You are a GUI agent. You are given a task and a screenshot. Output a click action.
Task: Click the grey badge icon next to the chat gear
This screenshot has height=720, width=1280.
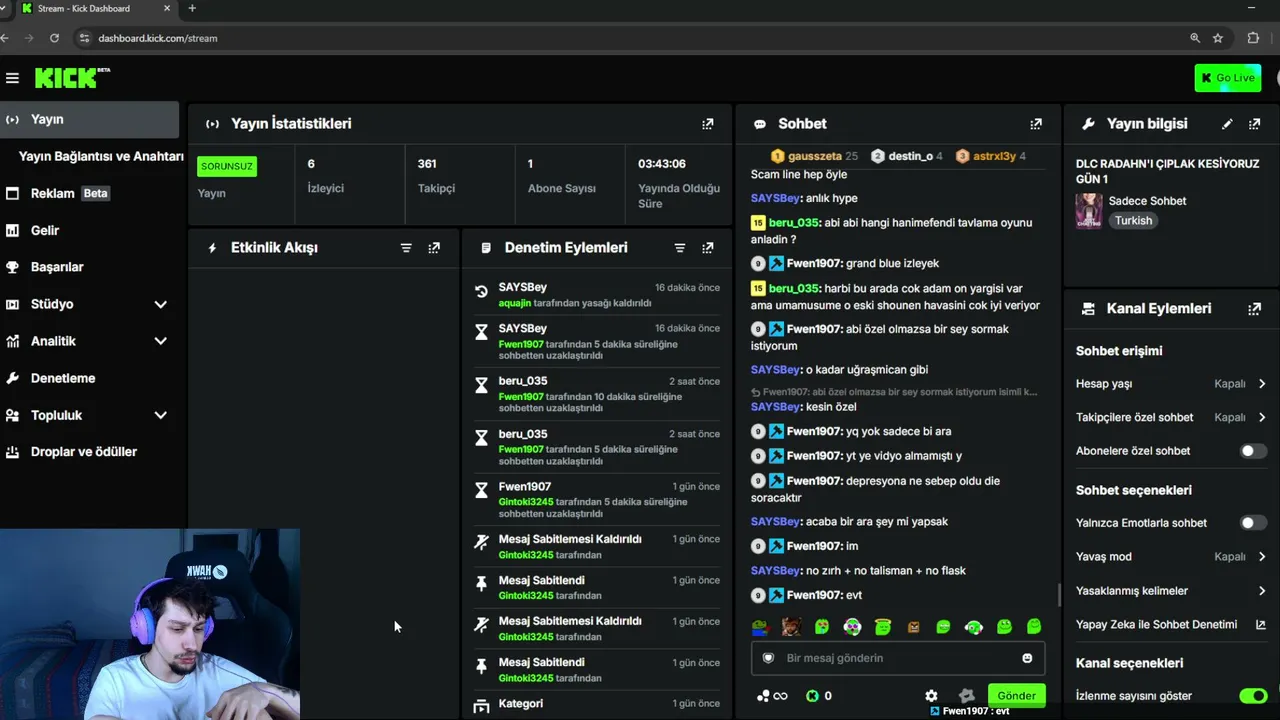point(966,696)
